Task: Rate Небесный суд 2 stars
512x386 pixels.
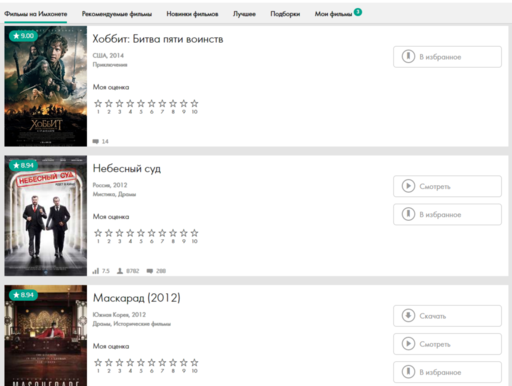Action: (109, 233)
